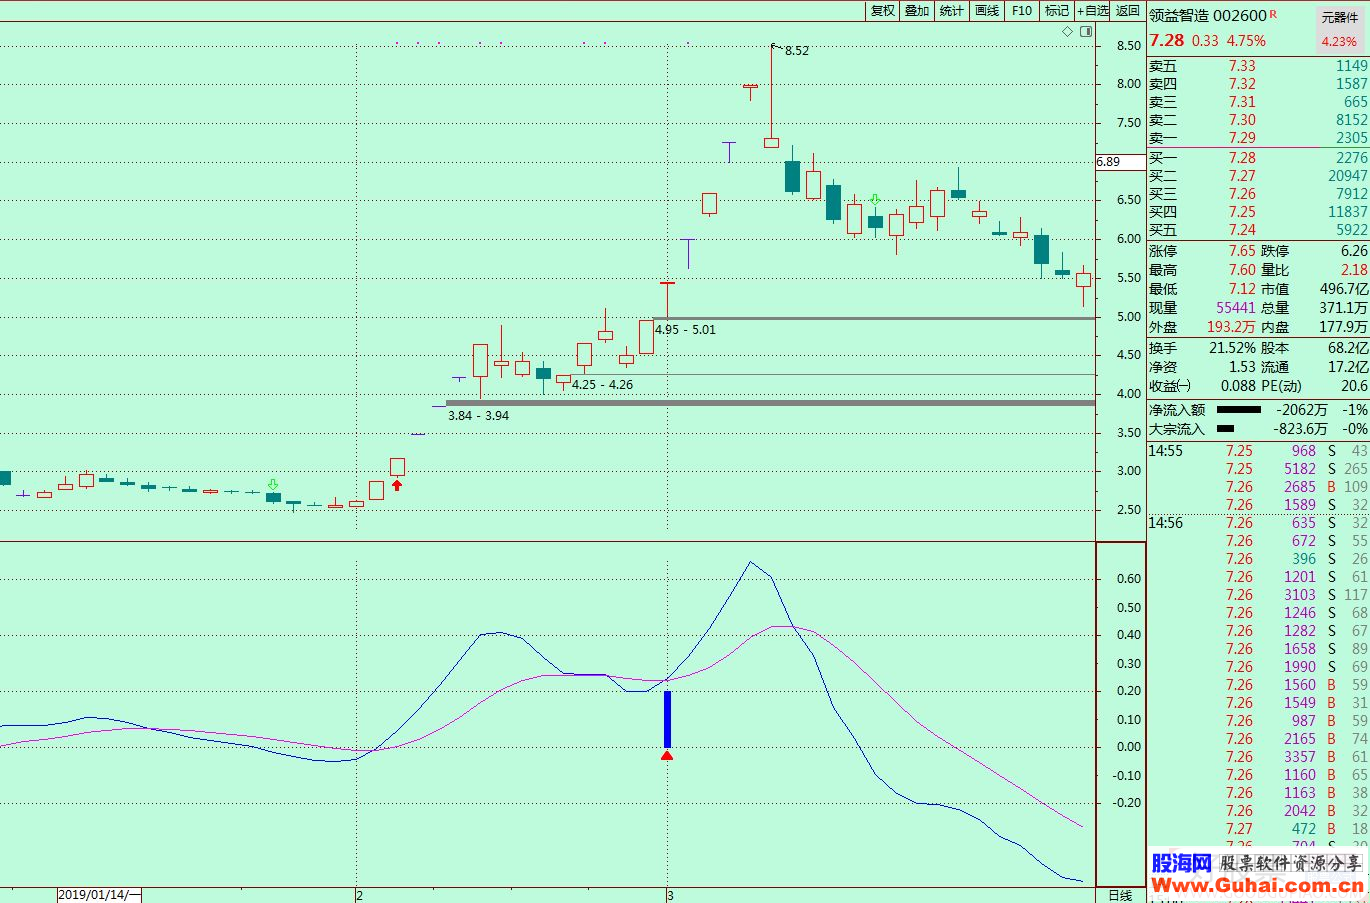
Task: Click the month 3 axis marker
Action: (x=670, y=895)
